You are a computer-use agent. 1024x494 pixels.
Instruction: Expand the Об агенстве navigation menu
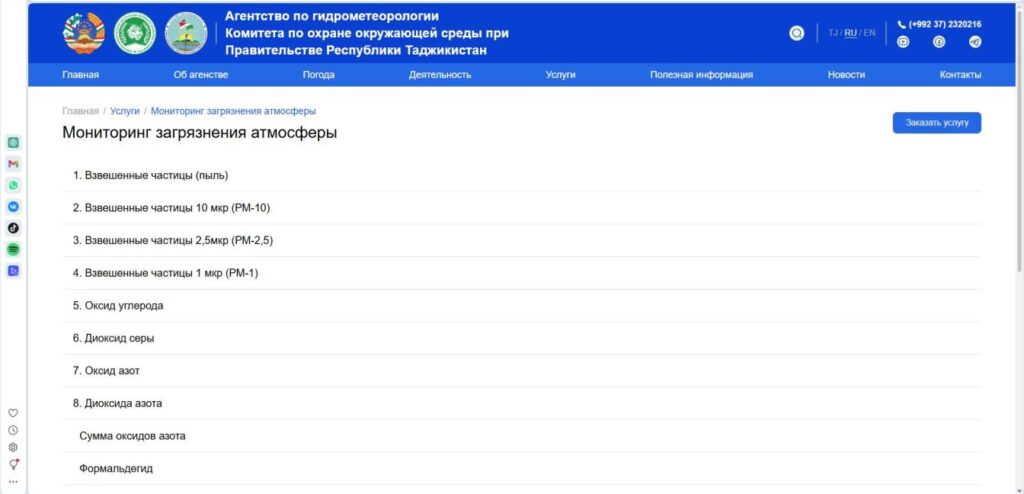pos(201,75)
